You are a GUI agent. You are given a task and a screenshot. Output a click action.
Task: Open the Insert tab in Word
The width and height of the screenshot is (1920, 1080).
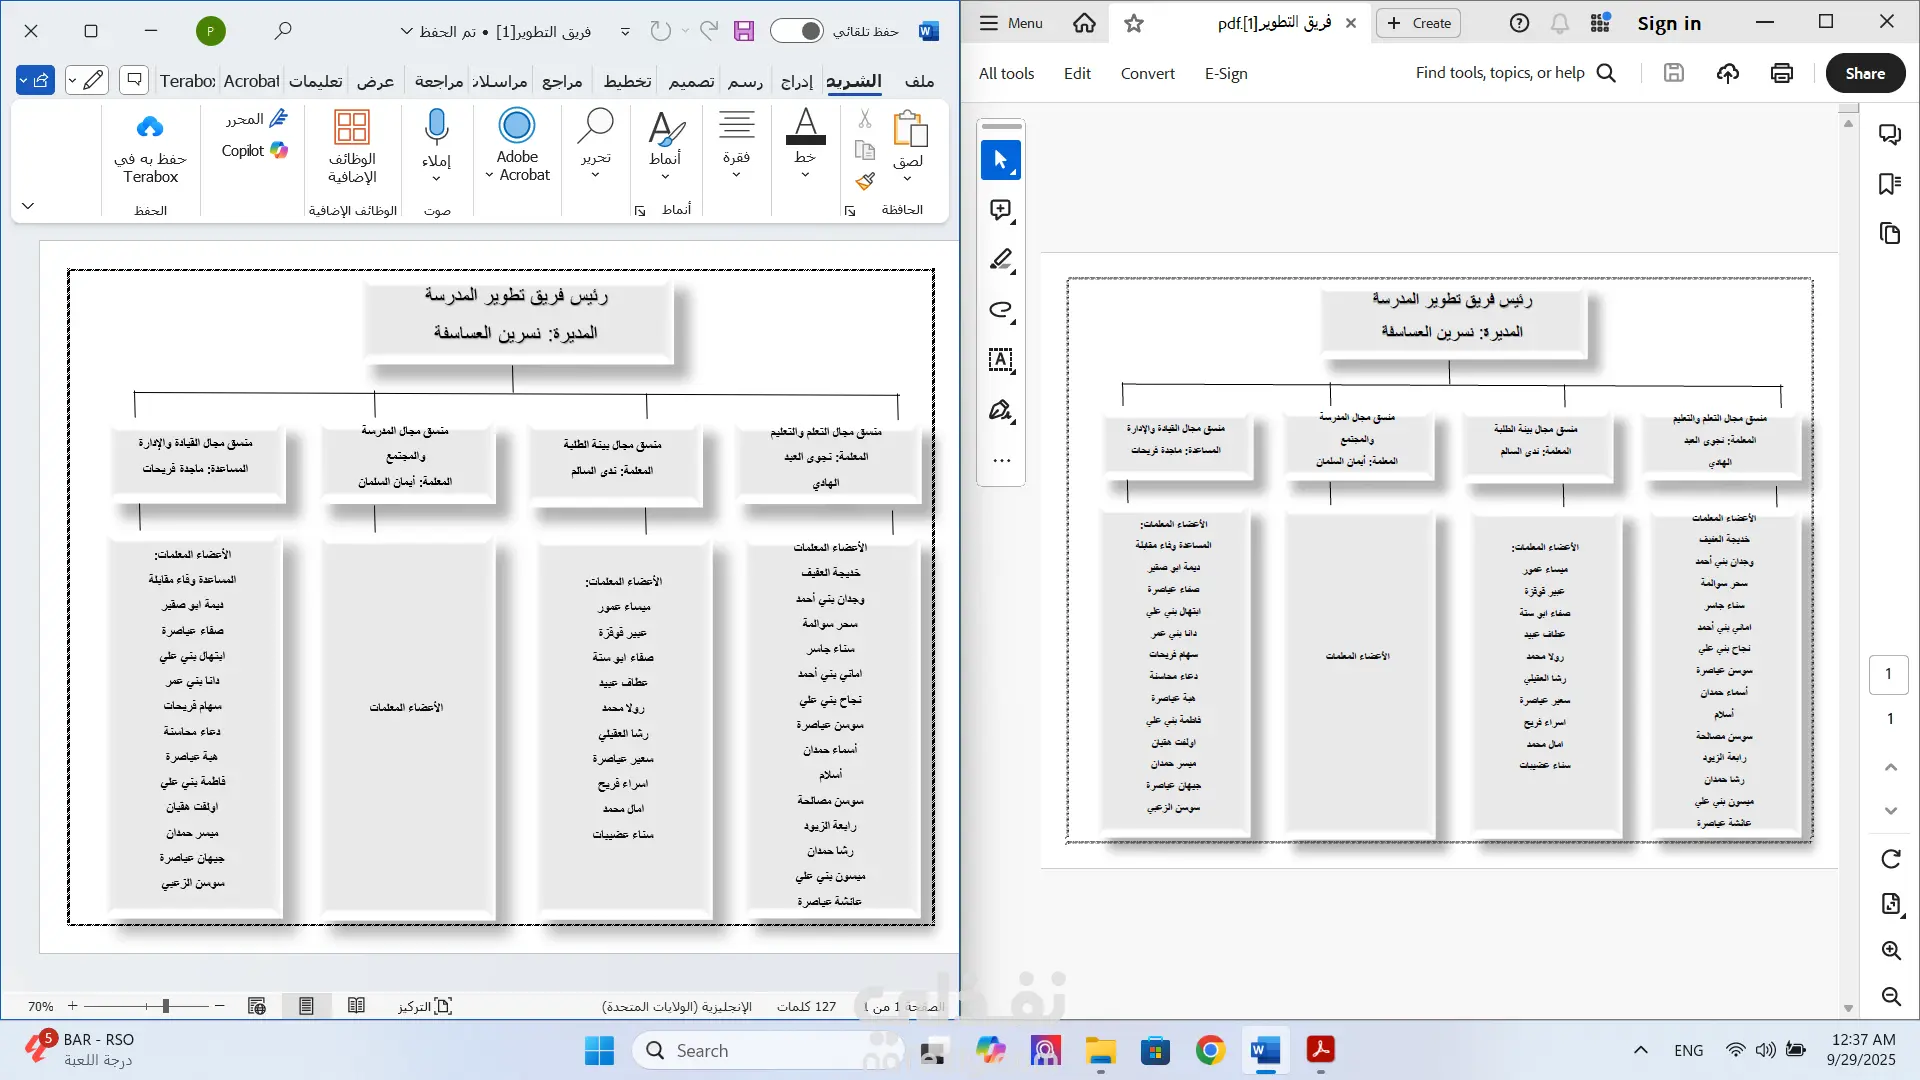(796, 81)
